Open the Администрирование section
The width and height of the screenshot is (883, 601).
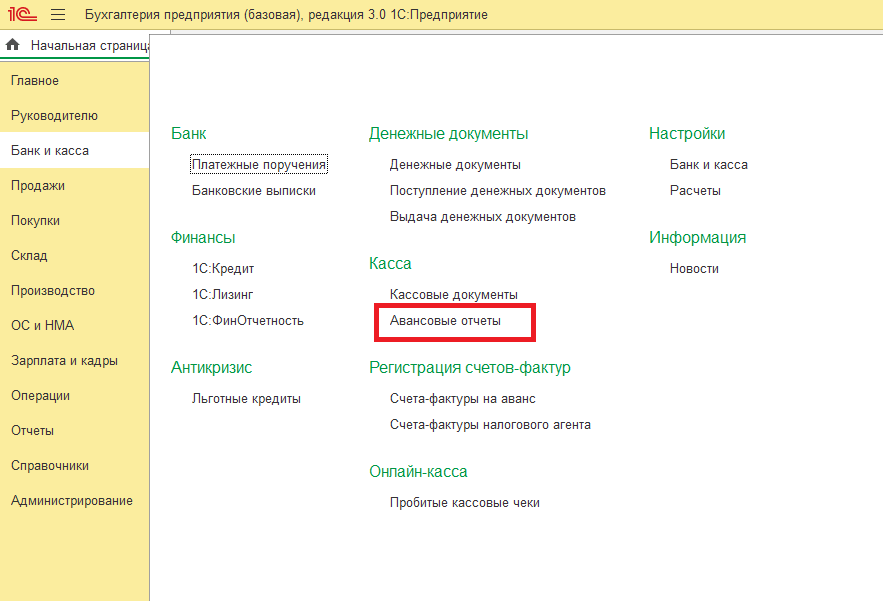point(72,501)
